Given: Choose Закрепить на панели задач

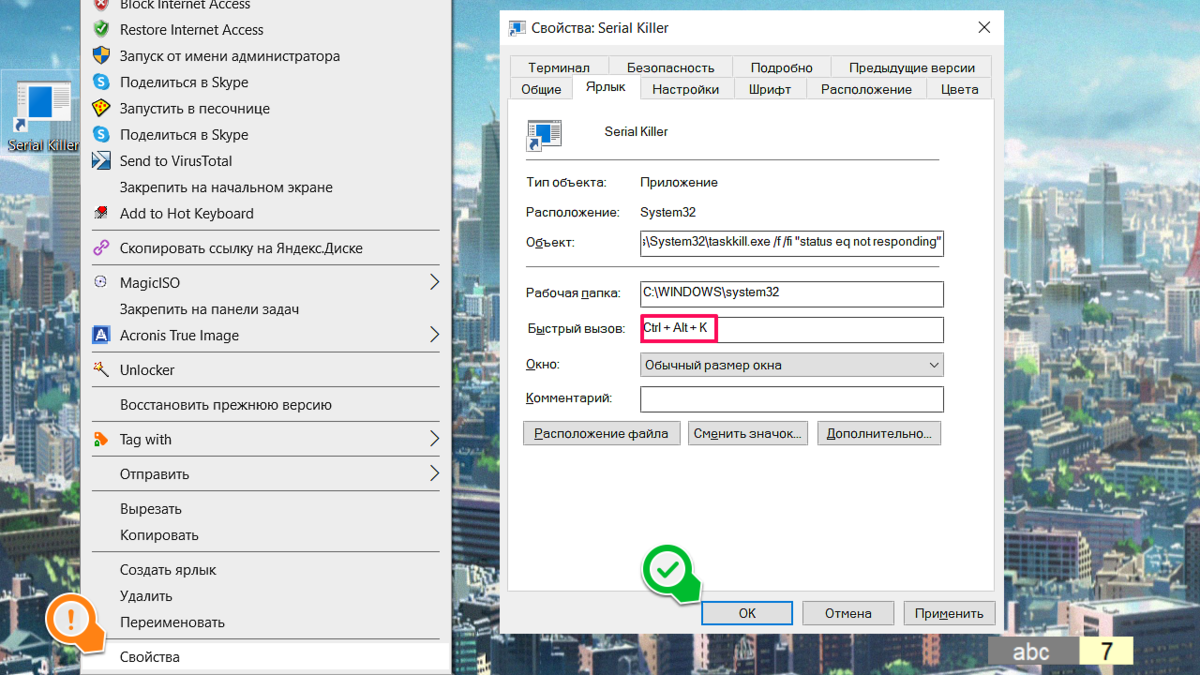Looking at the screenshot, I should coord(266,309).
